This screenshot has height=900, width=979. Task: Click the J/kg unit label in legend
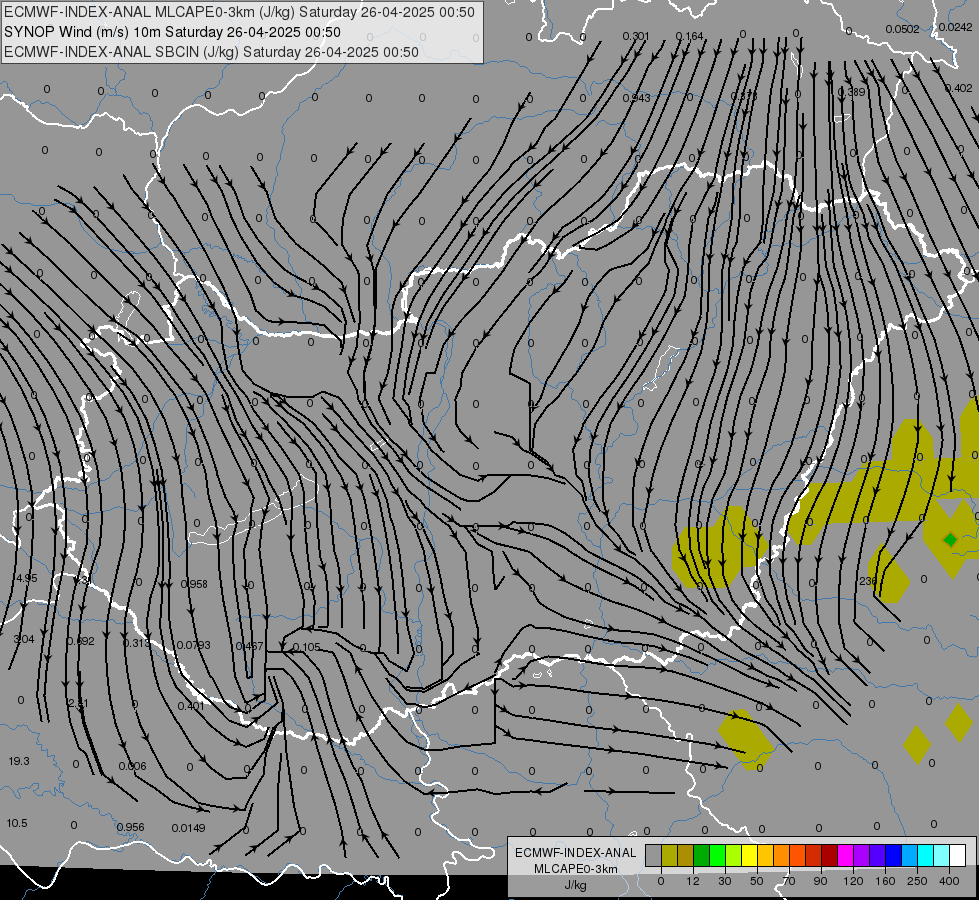[x=575, y=885]
